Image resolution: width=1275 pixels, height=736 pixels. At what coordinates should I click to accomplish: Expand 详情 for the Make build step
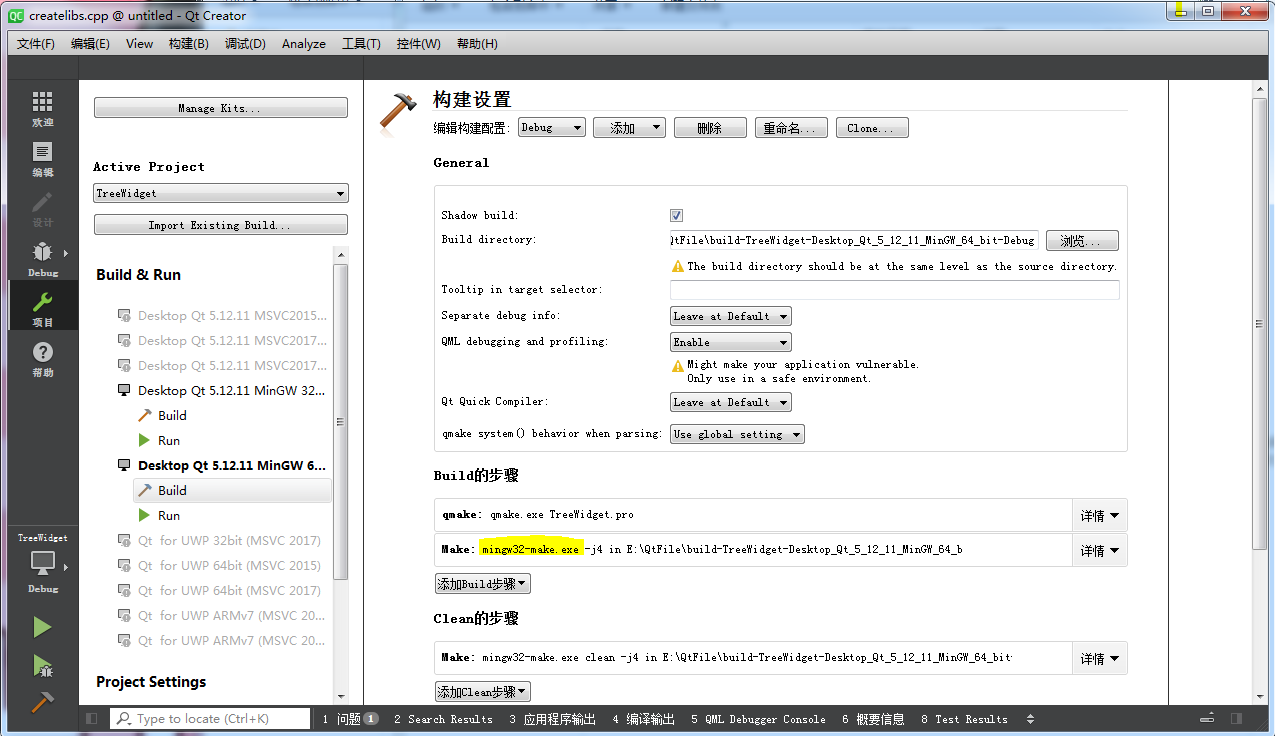point(1099,550)
